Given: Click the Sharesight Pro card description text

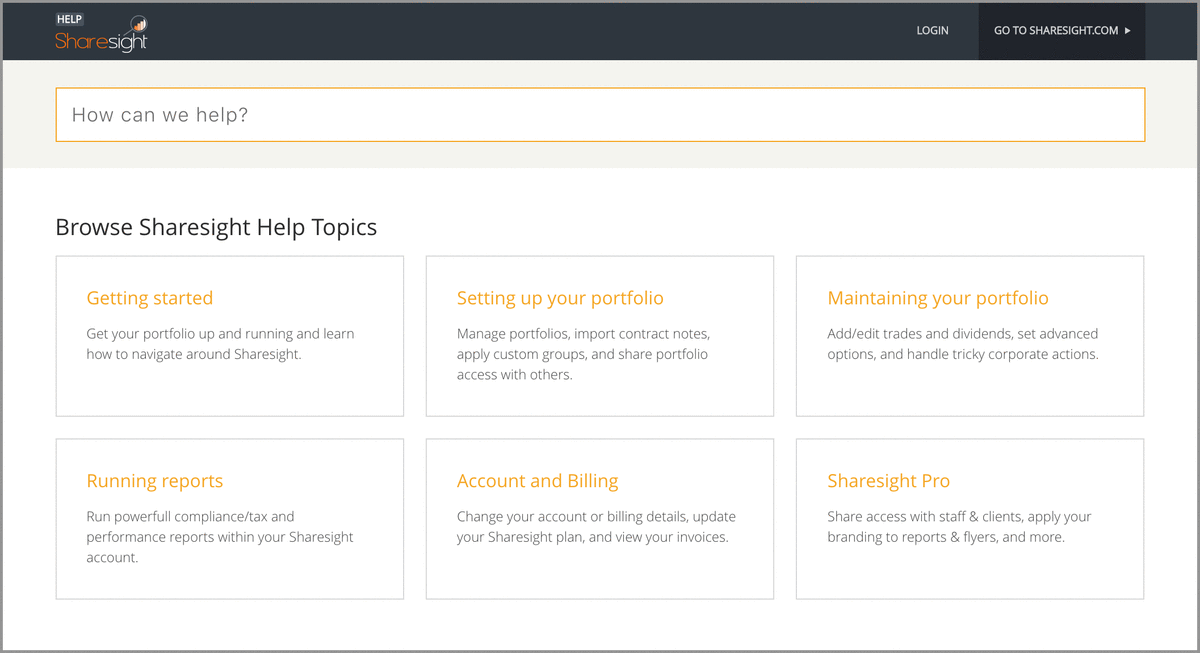Looking at the screenshot, I should click(959, 527).
